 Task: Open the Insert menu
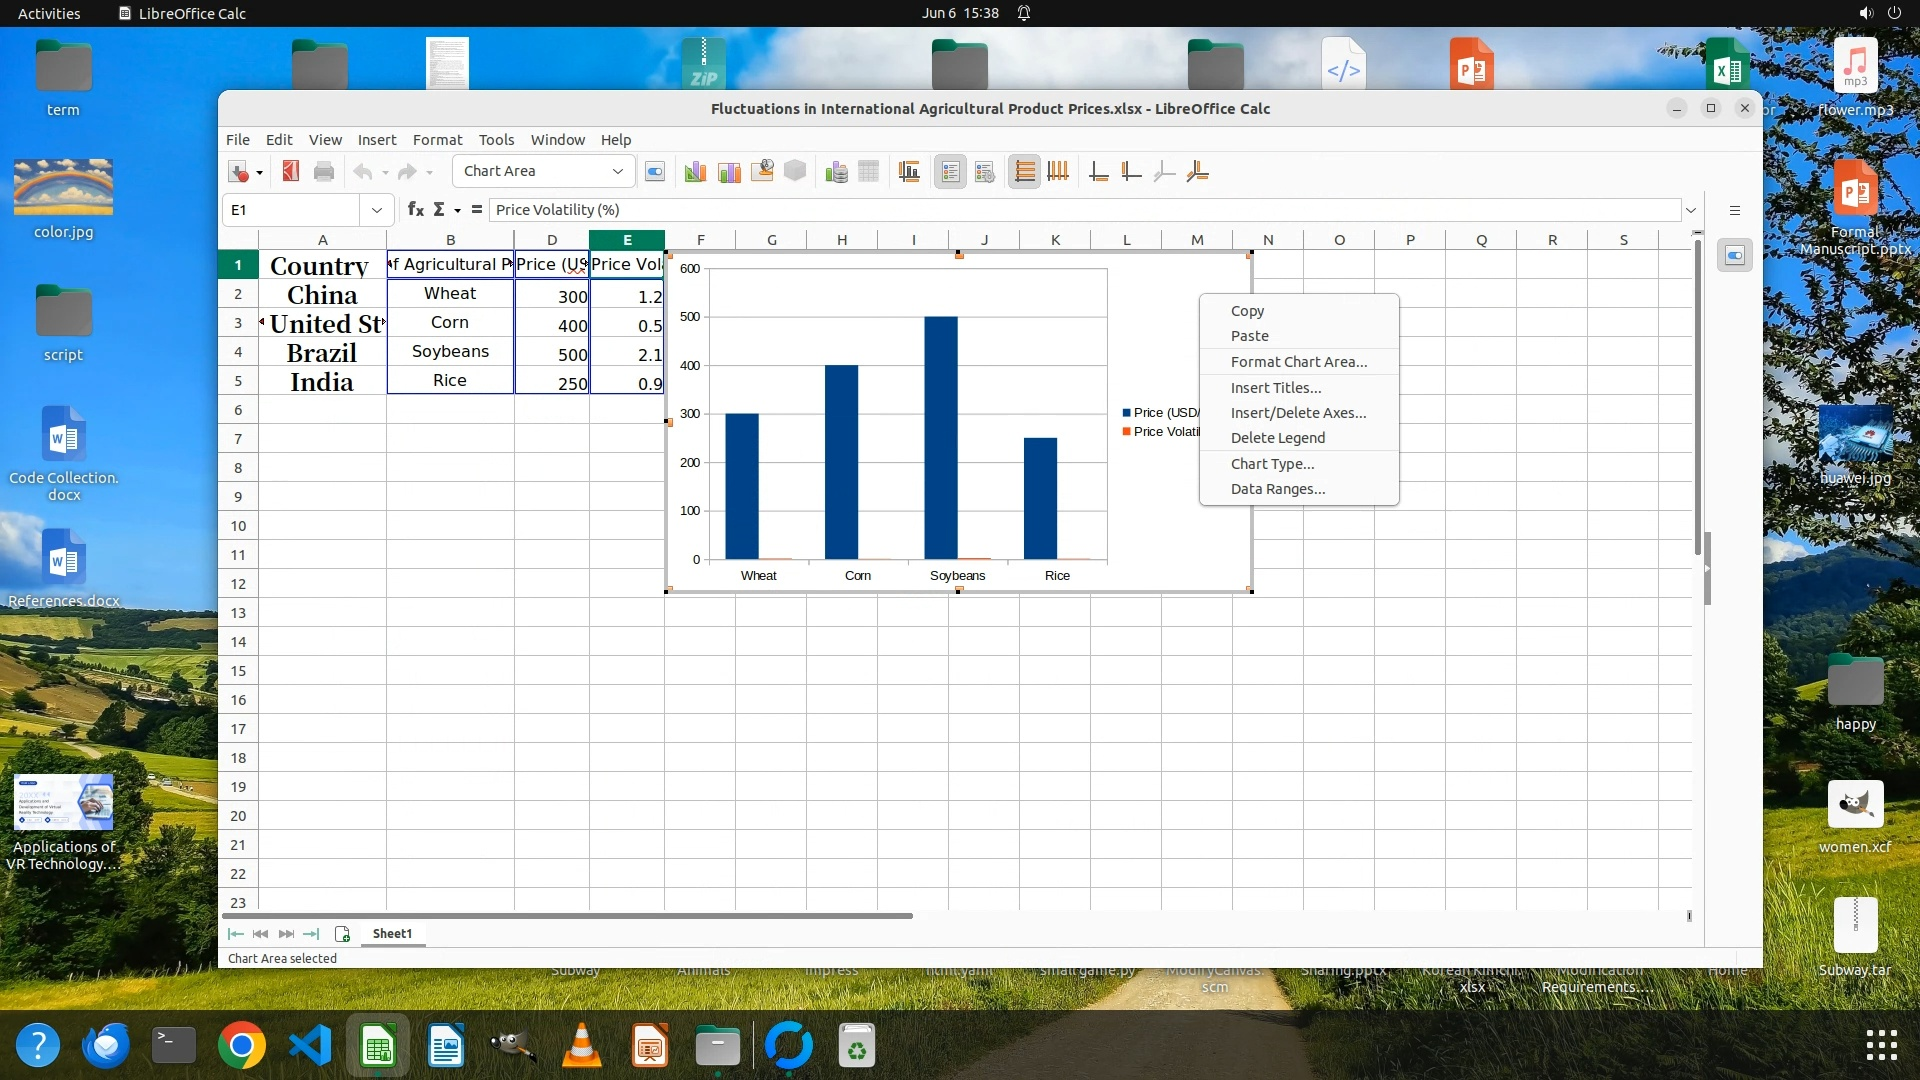(377, 140)
